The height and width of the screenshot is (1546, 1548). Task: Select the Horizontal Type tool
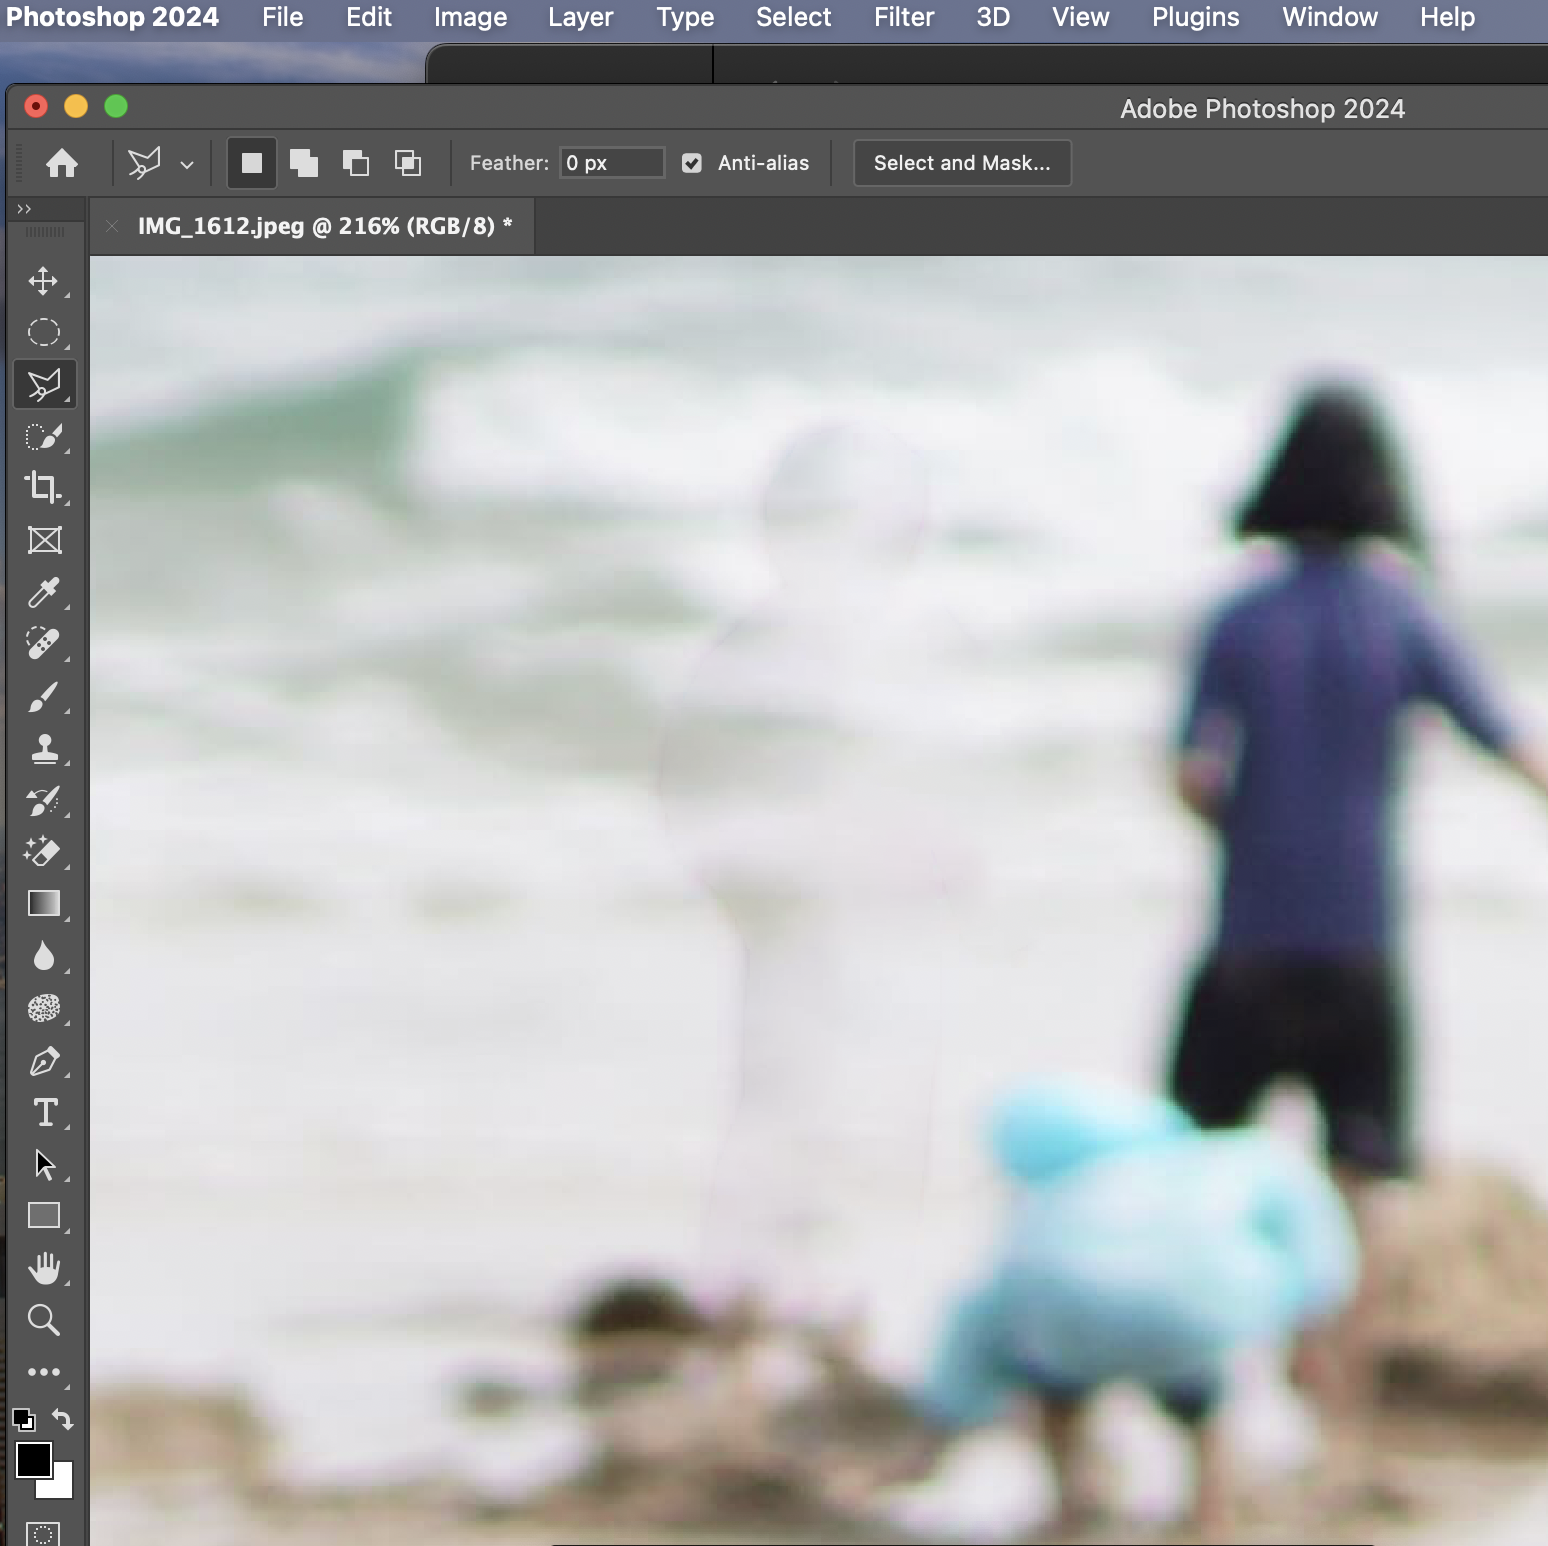[x=45, y=1112]
